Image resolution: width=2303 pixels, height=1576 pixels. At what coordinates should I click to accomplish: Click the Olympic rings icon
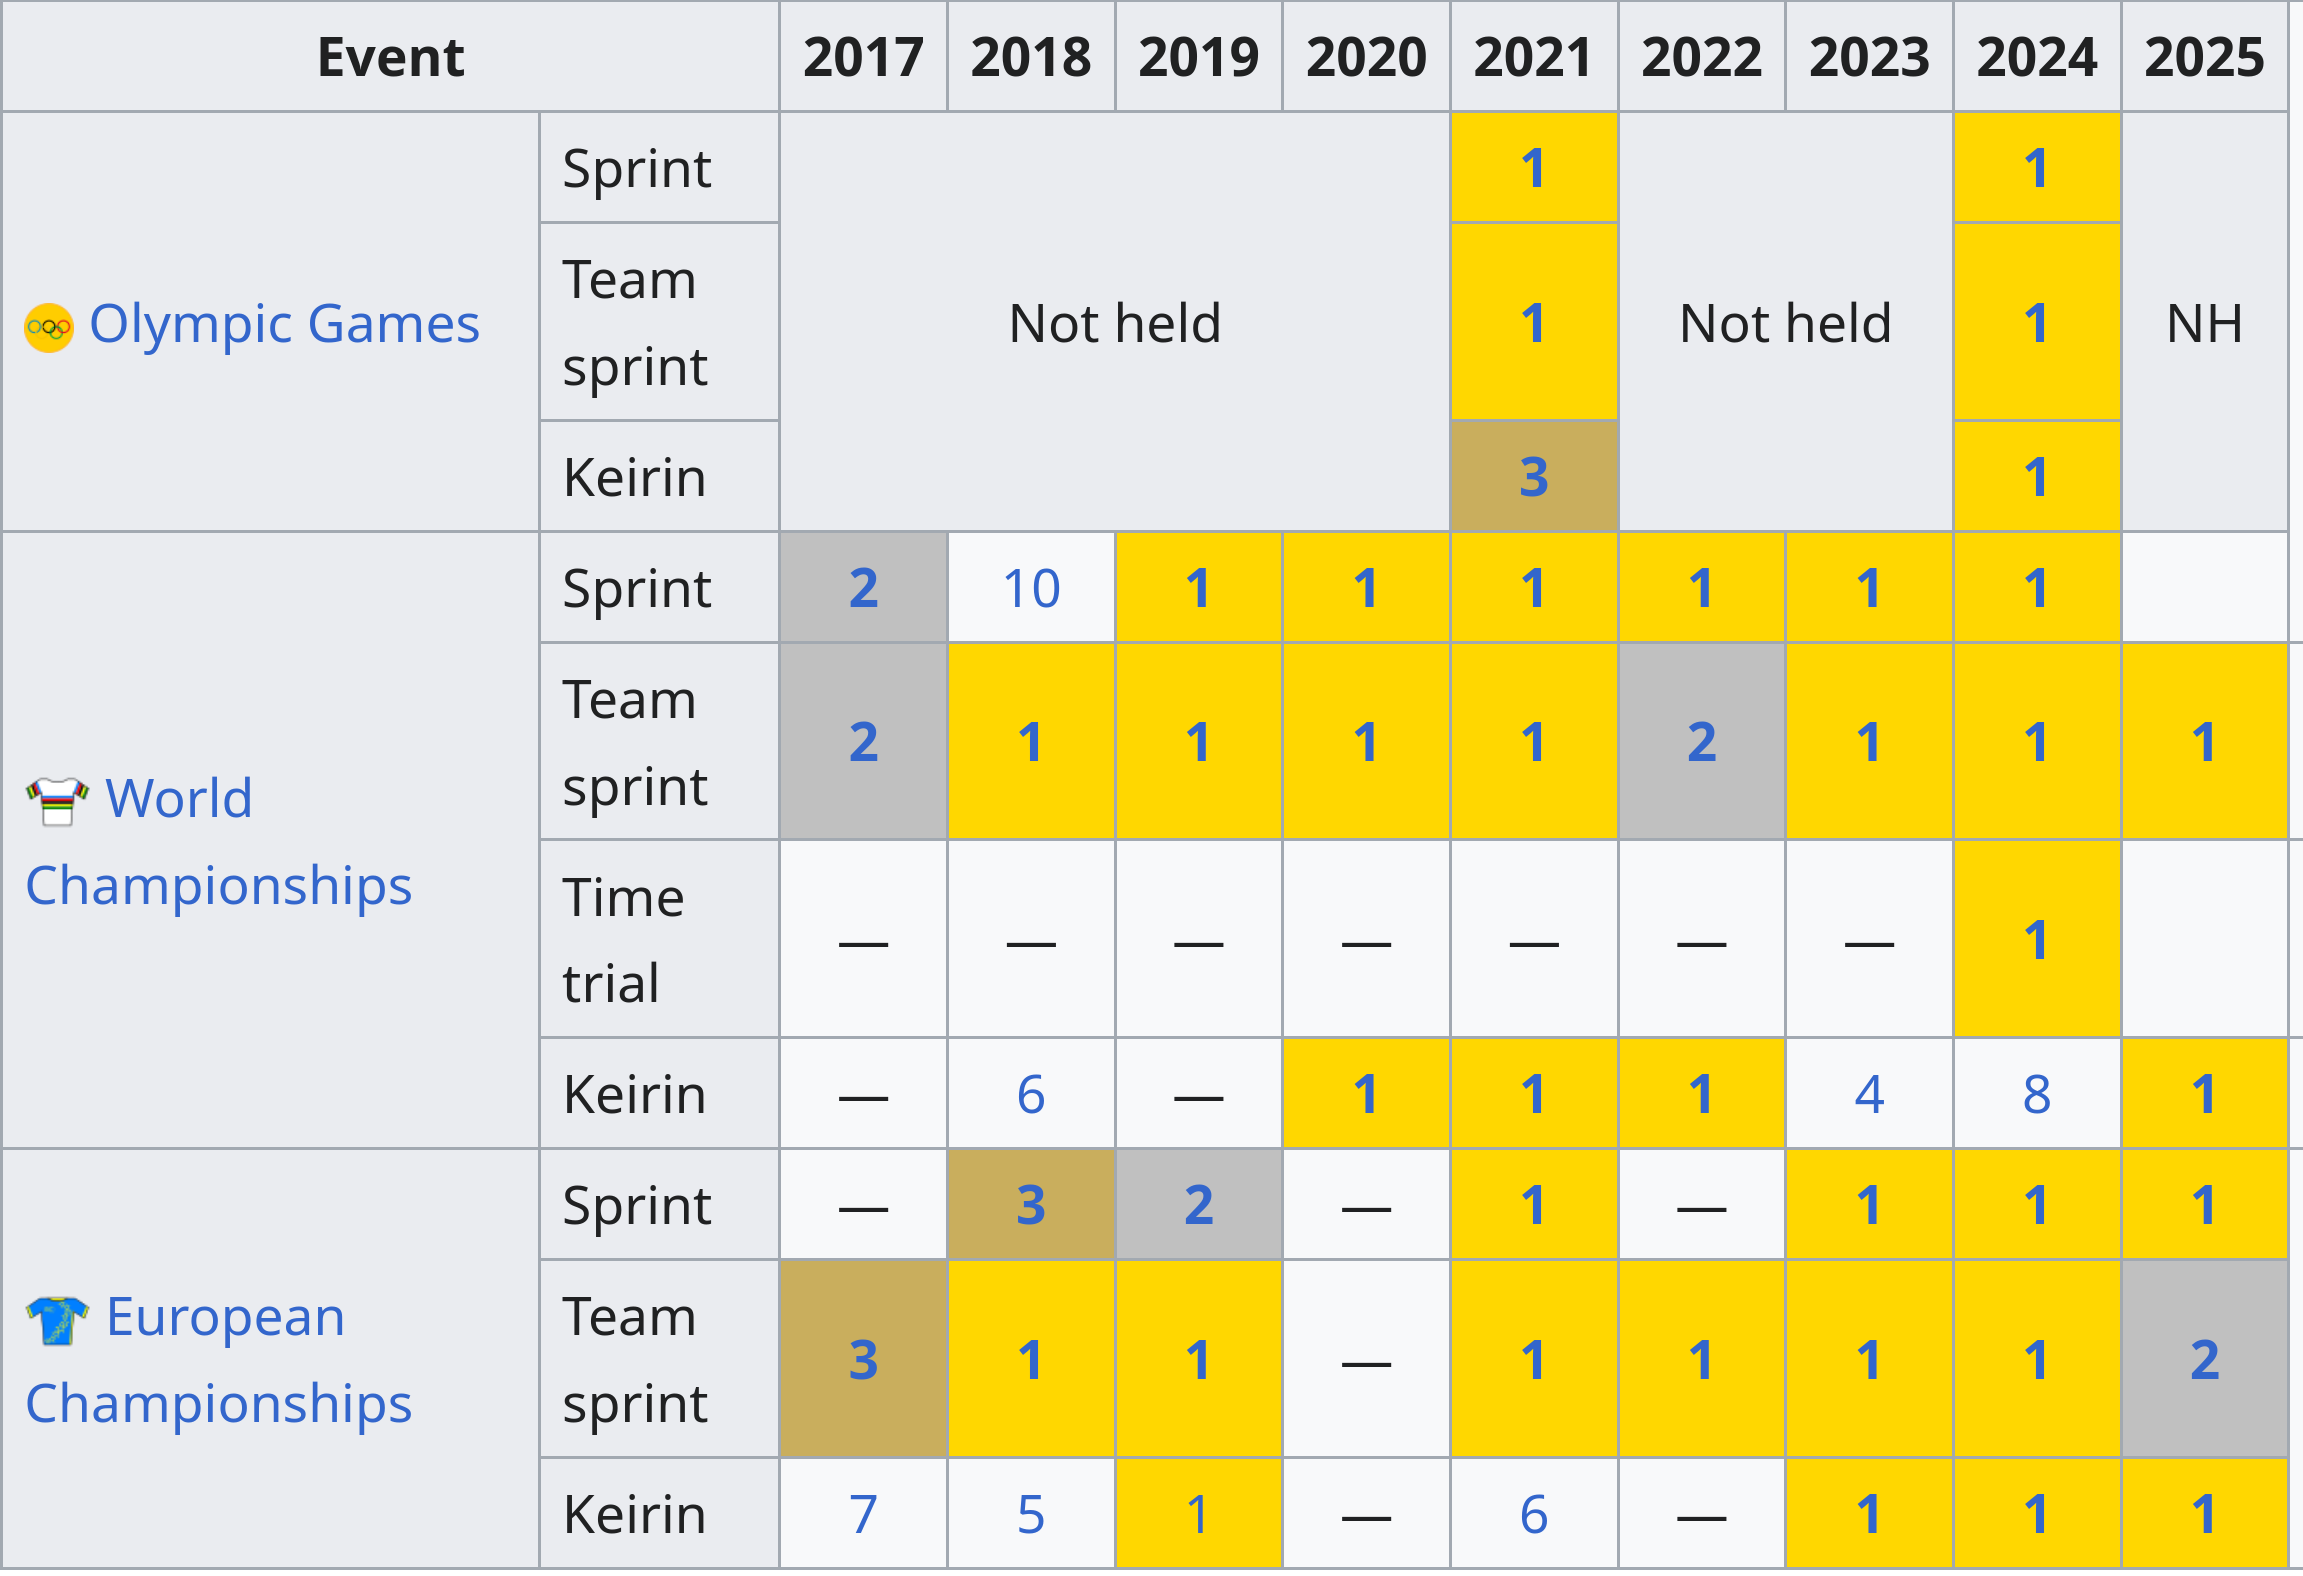pos(48,327)
